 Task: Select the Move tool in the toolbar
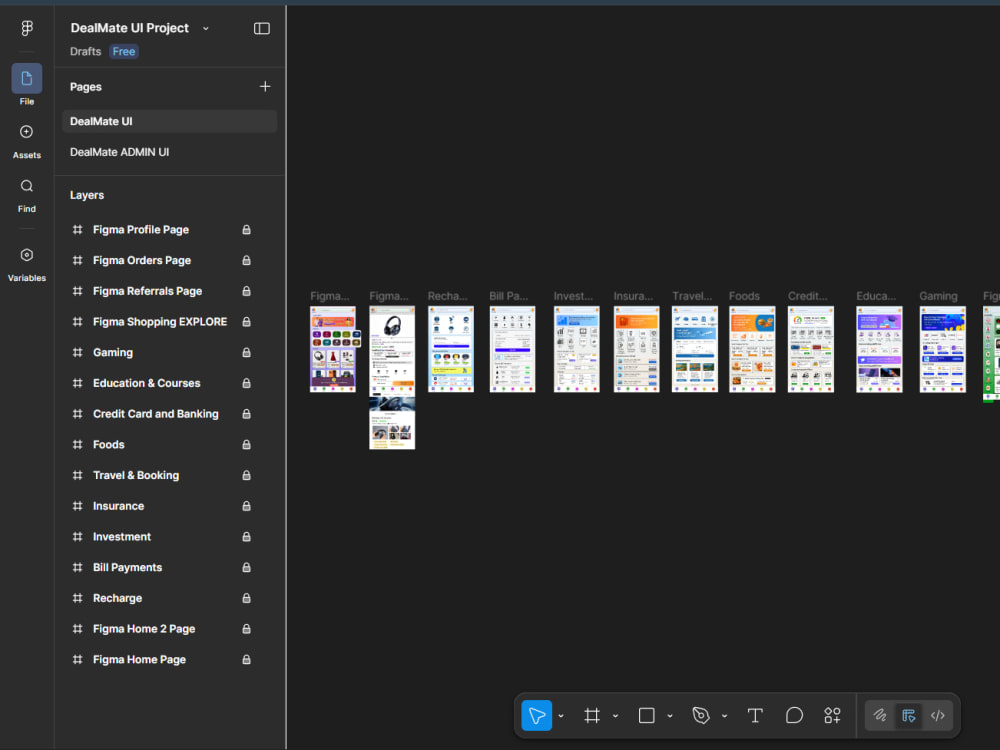point(537,716)
